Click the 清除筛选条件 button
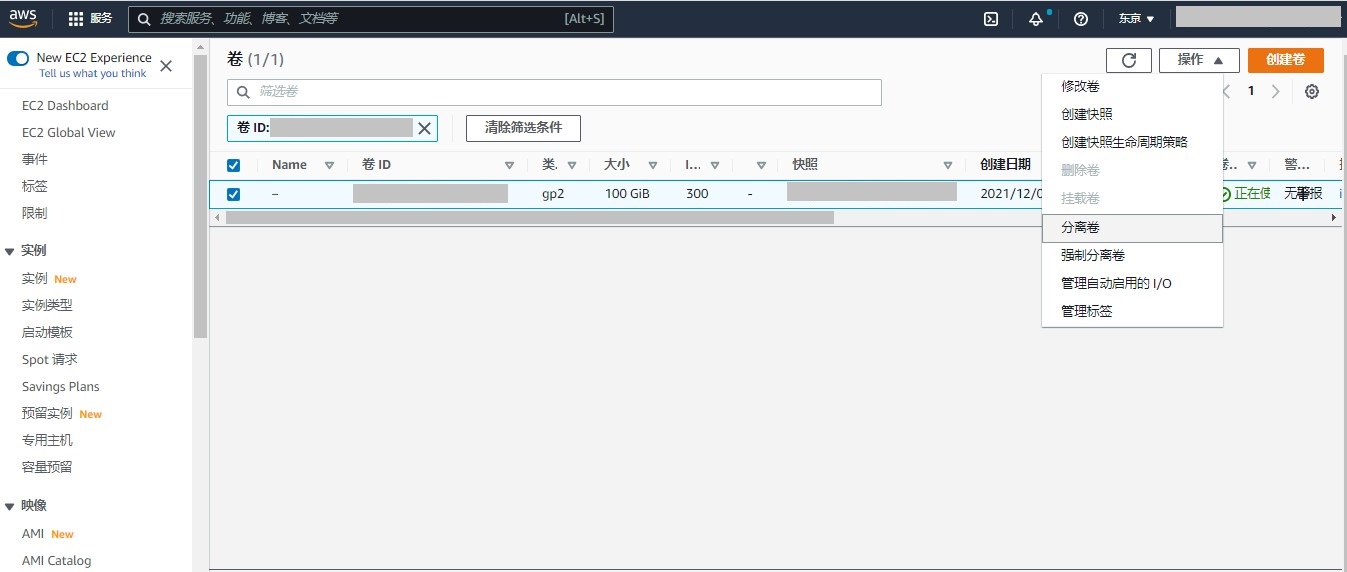The height and width of the screenshot is (572, 1347). [x=523, y=128]
